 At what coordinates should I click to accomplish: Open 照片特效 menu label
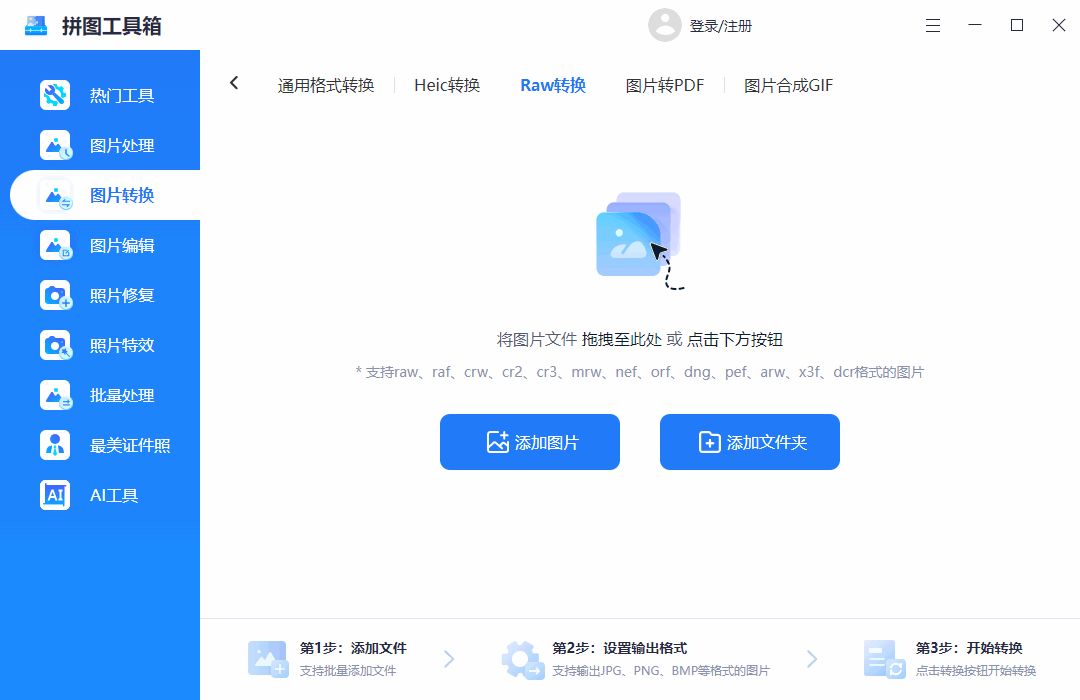[x=122, y=345]
